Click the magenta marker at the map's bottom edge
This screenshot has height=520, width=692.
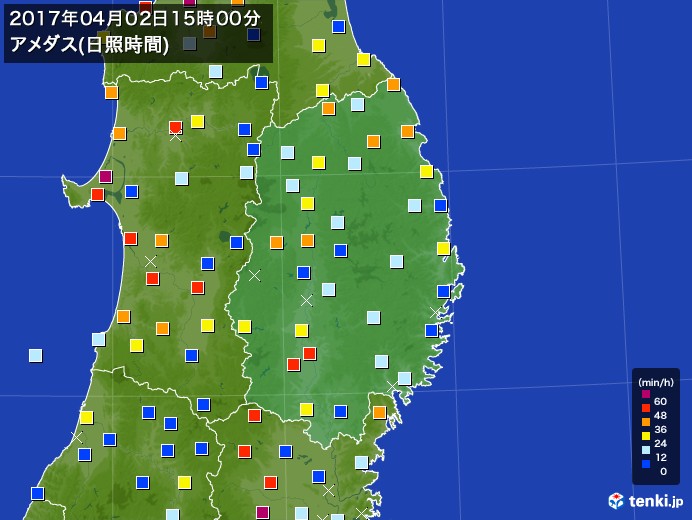[x=262, y=512]
